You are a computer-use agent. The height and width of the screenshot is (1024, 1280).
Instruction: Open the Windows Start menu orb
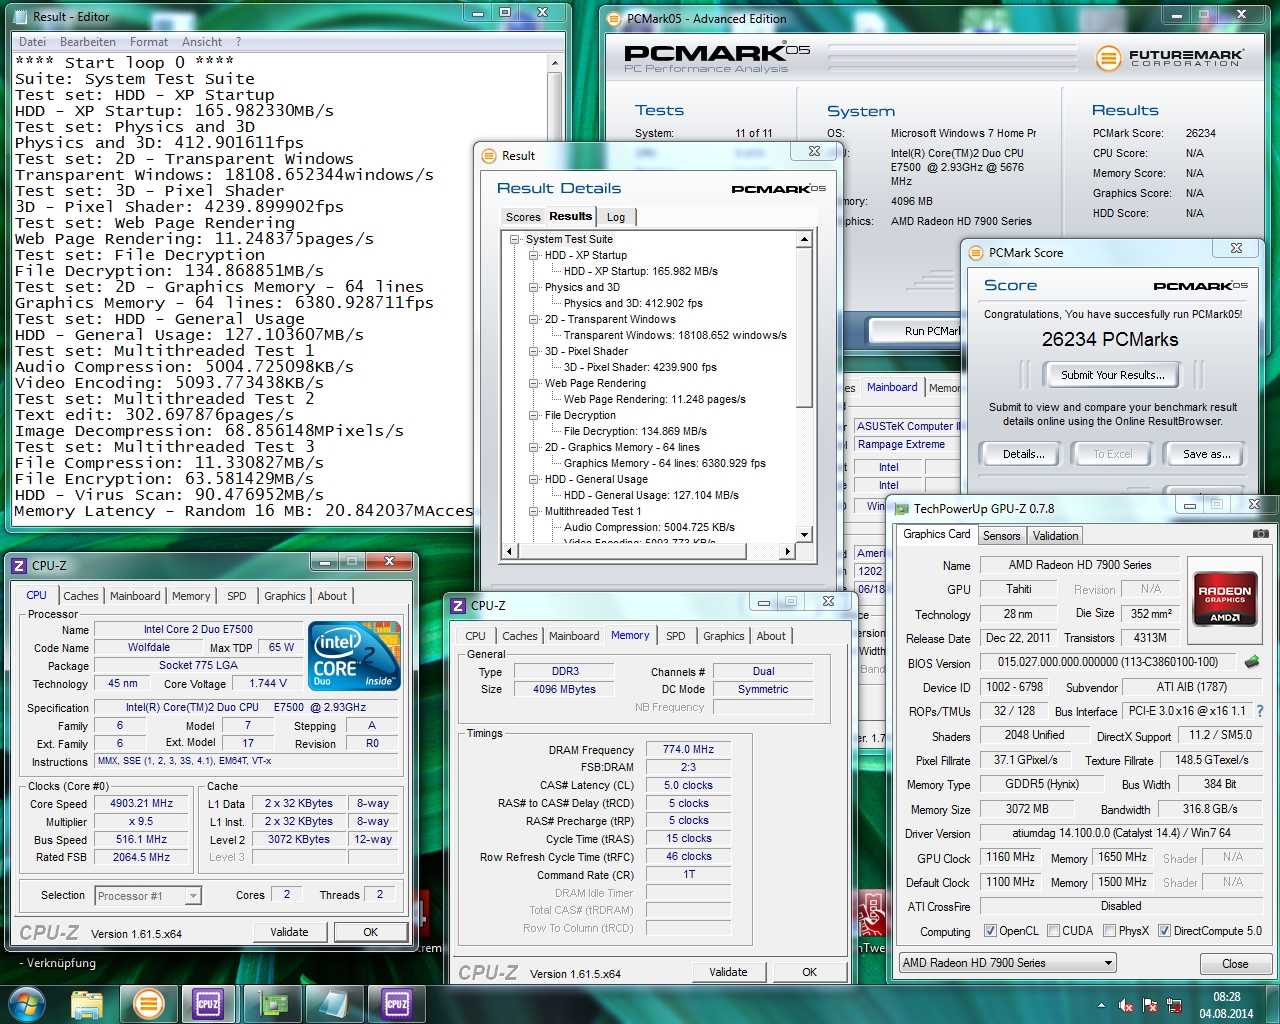pos(27,1003)
